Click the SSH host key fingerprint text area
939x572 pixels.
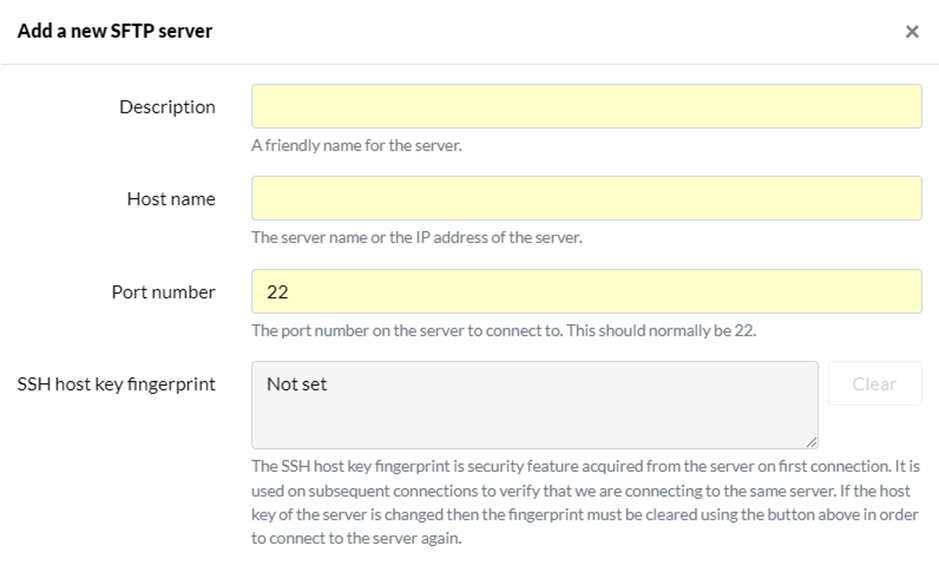(535, 405)
